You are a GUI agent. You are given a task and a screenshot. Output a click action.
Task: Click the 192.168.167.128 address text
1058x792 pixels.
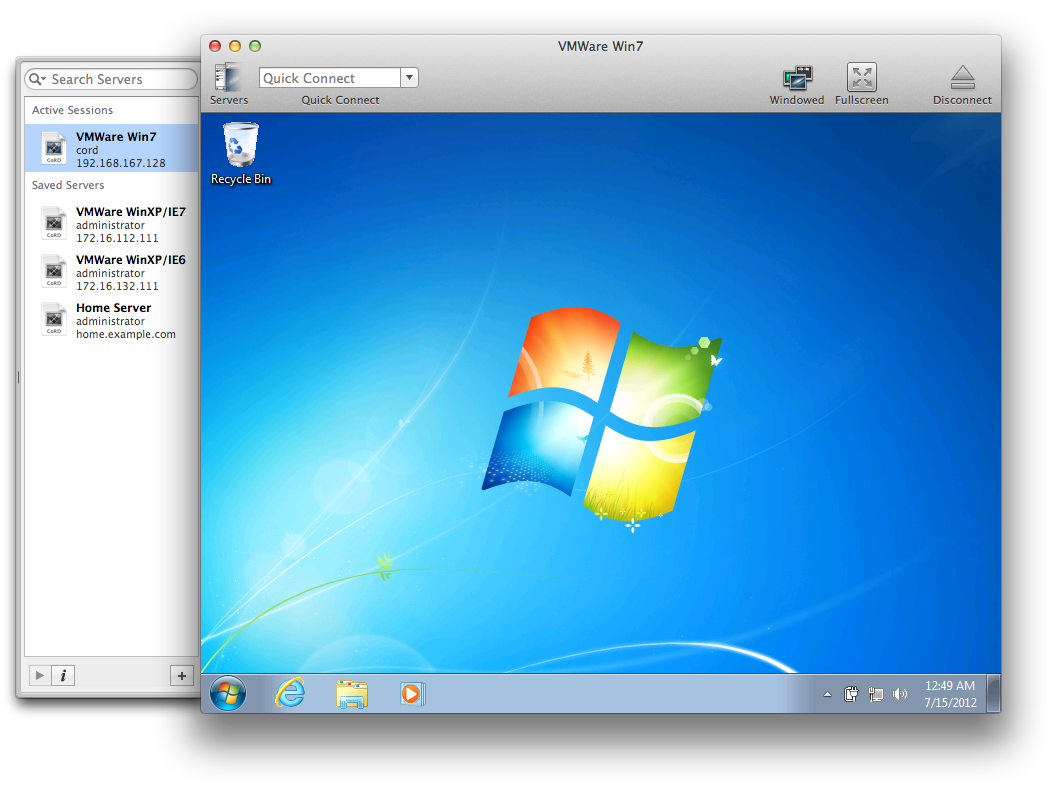click(121, 163)
